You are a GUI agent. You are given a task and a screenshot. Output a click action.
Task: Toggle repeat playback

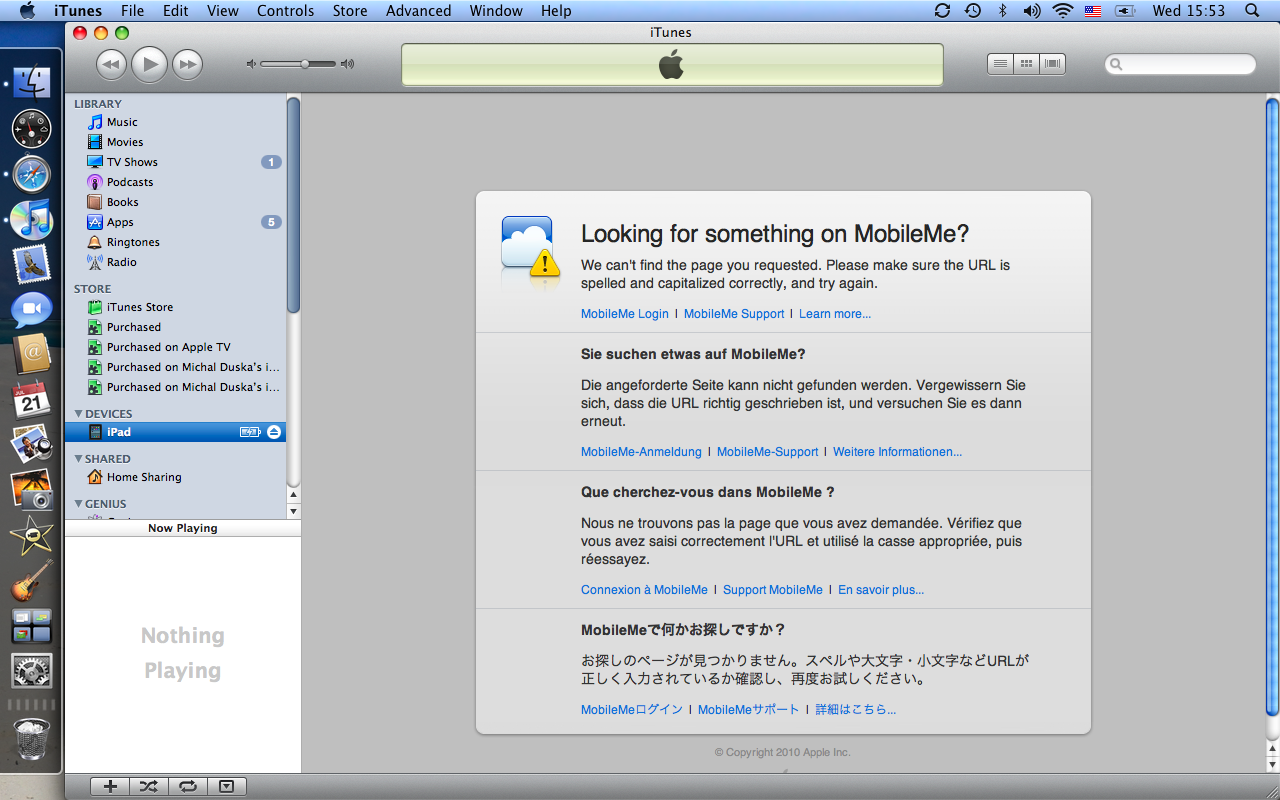[x=187, y=787]
